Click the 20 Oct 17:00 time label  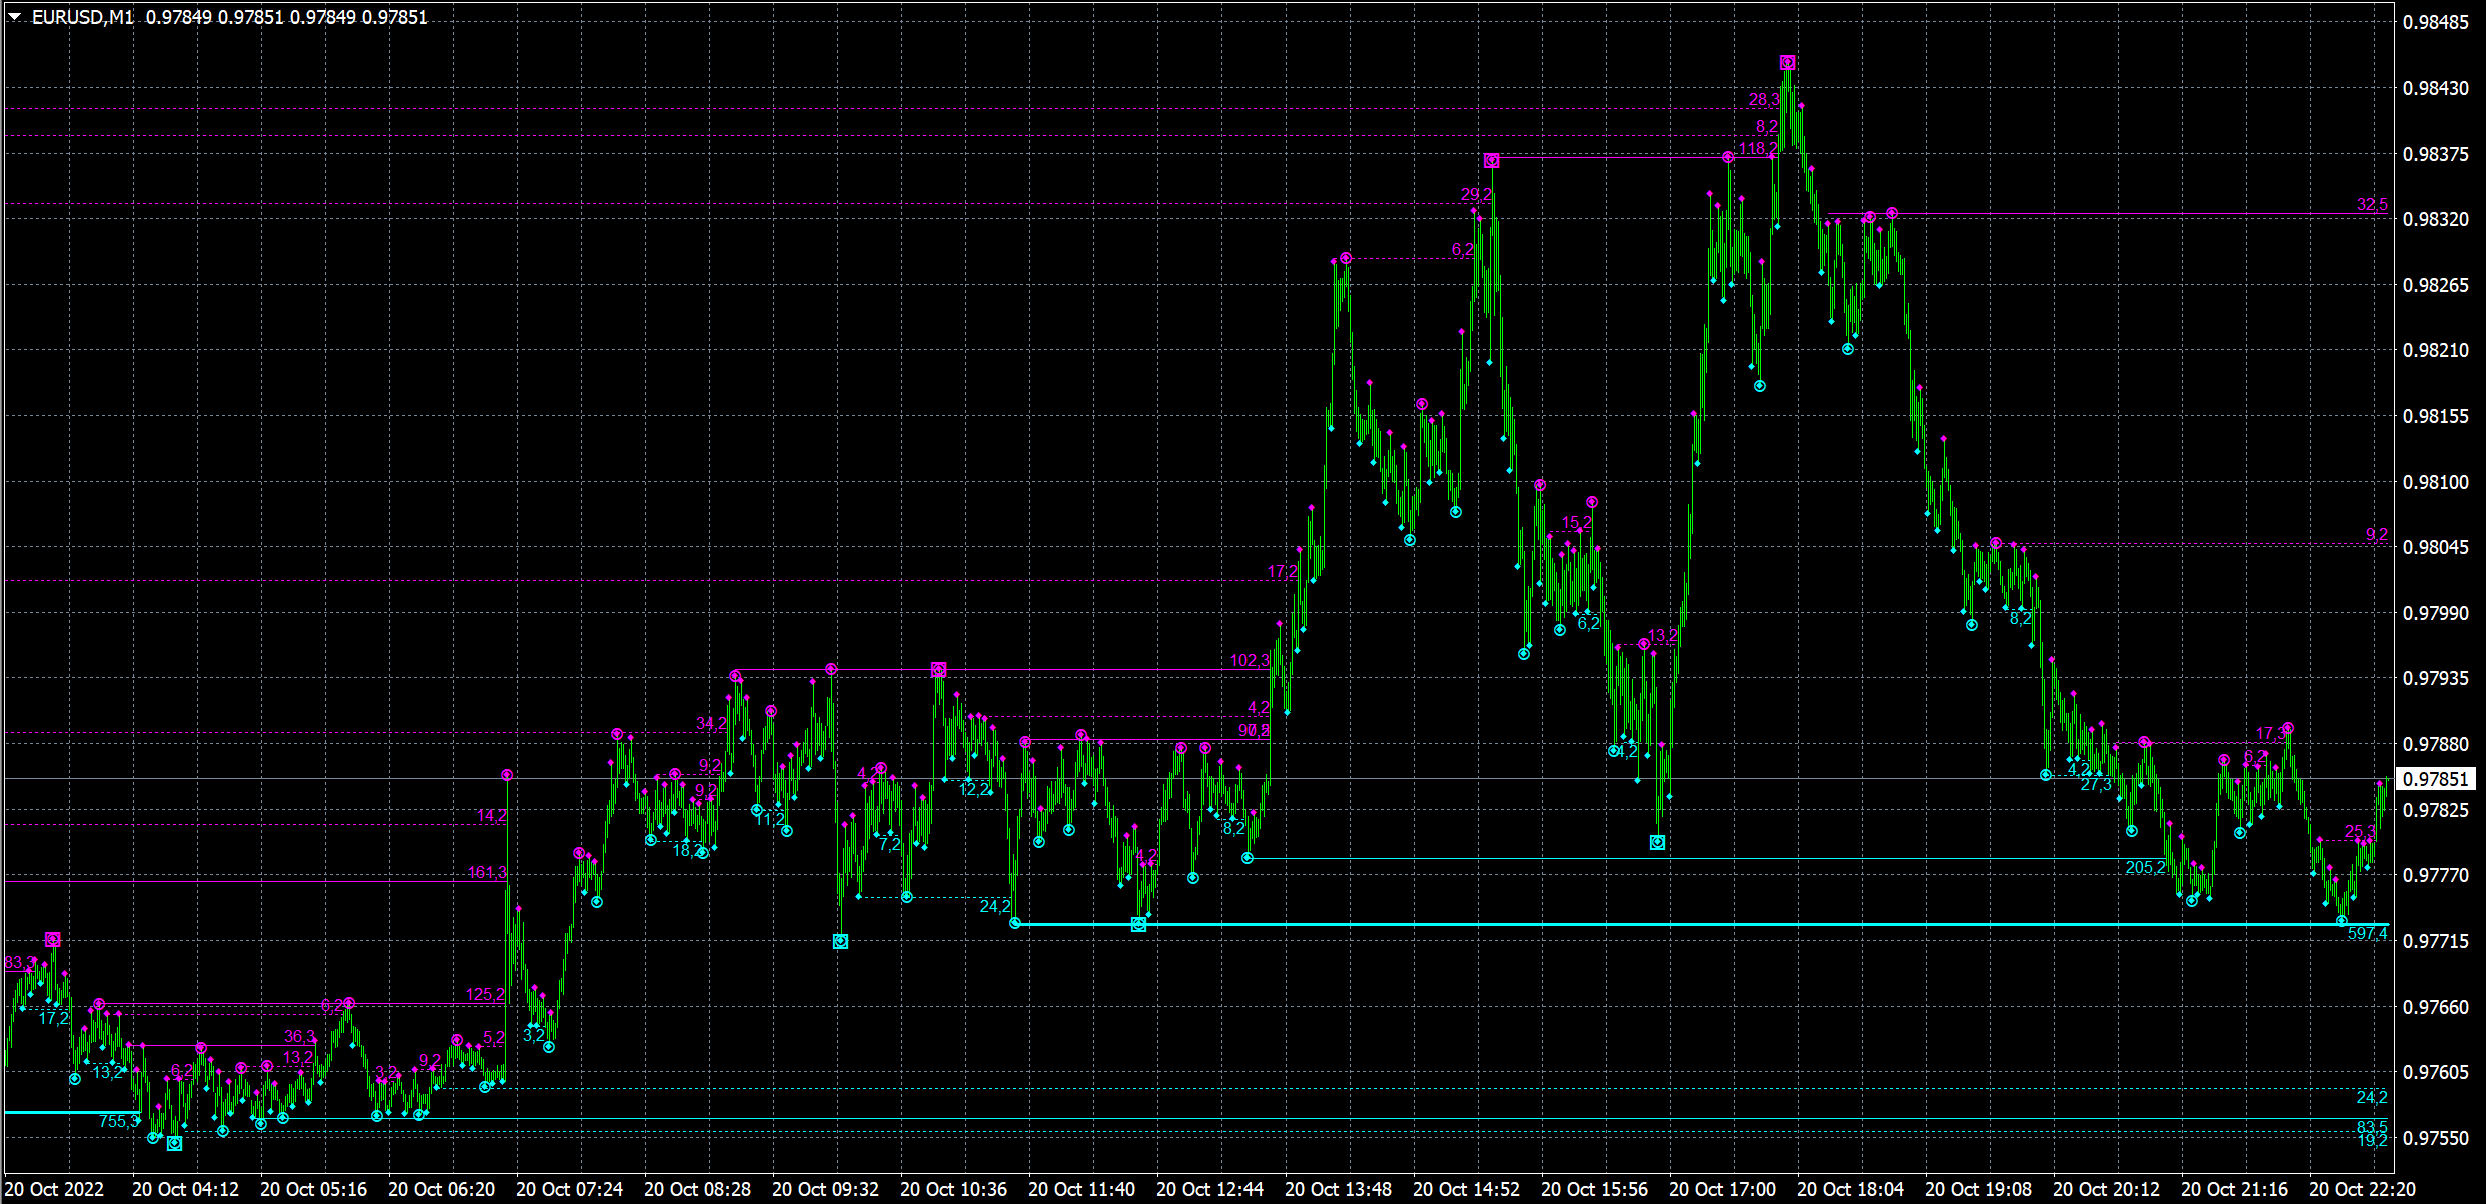1722,1189
